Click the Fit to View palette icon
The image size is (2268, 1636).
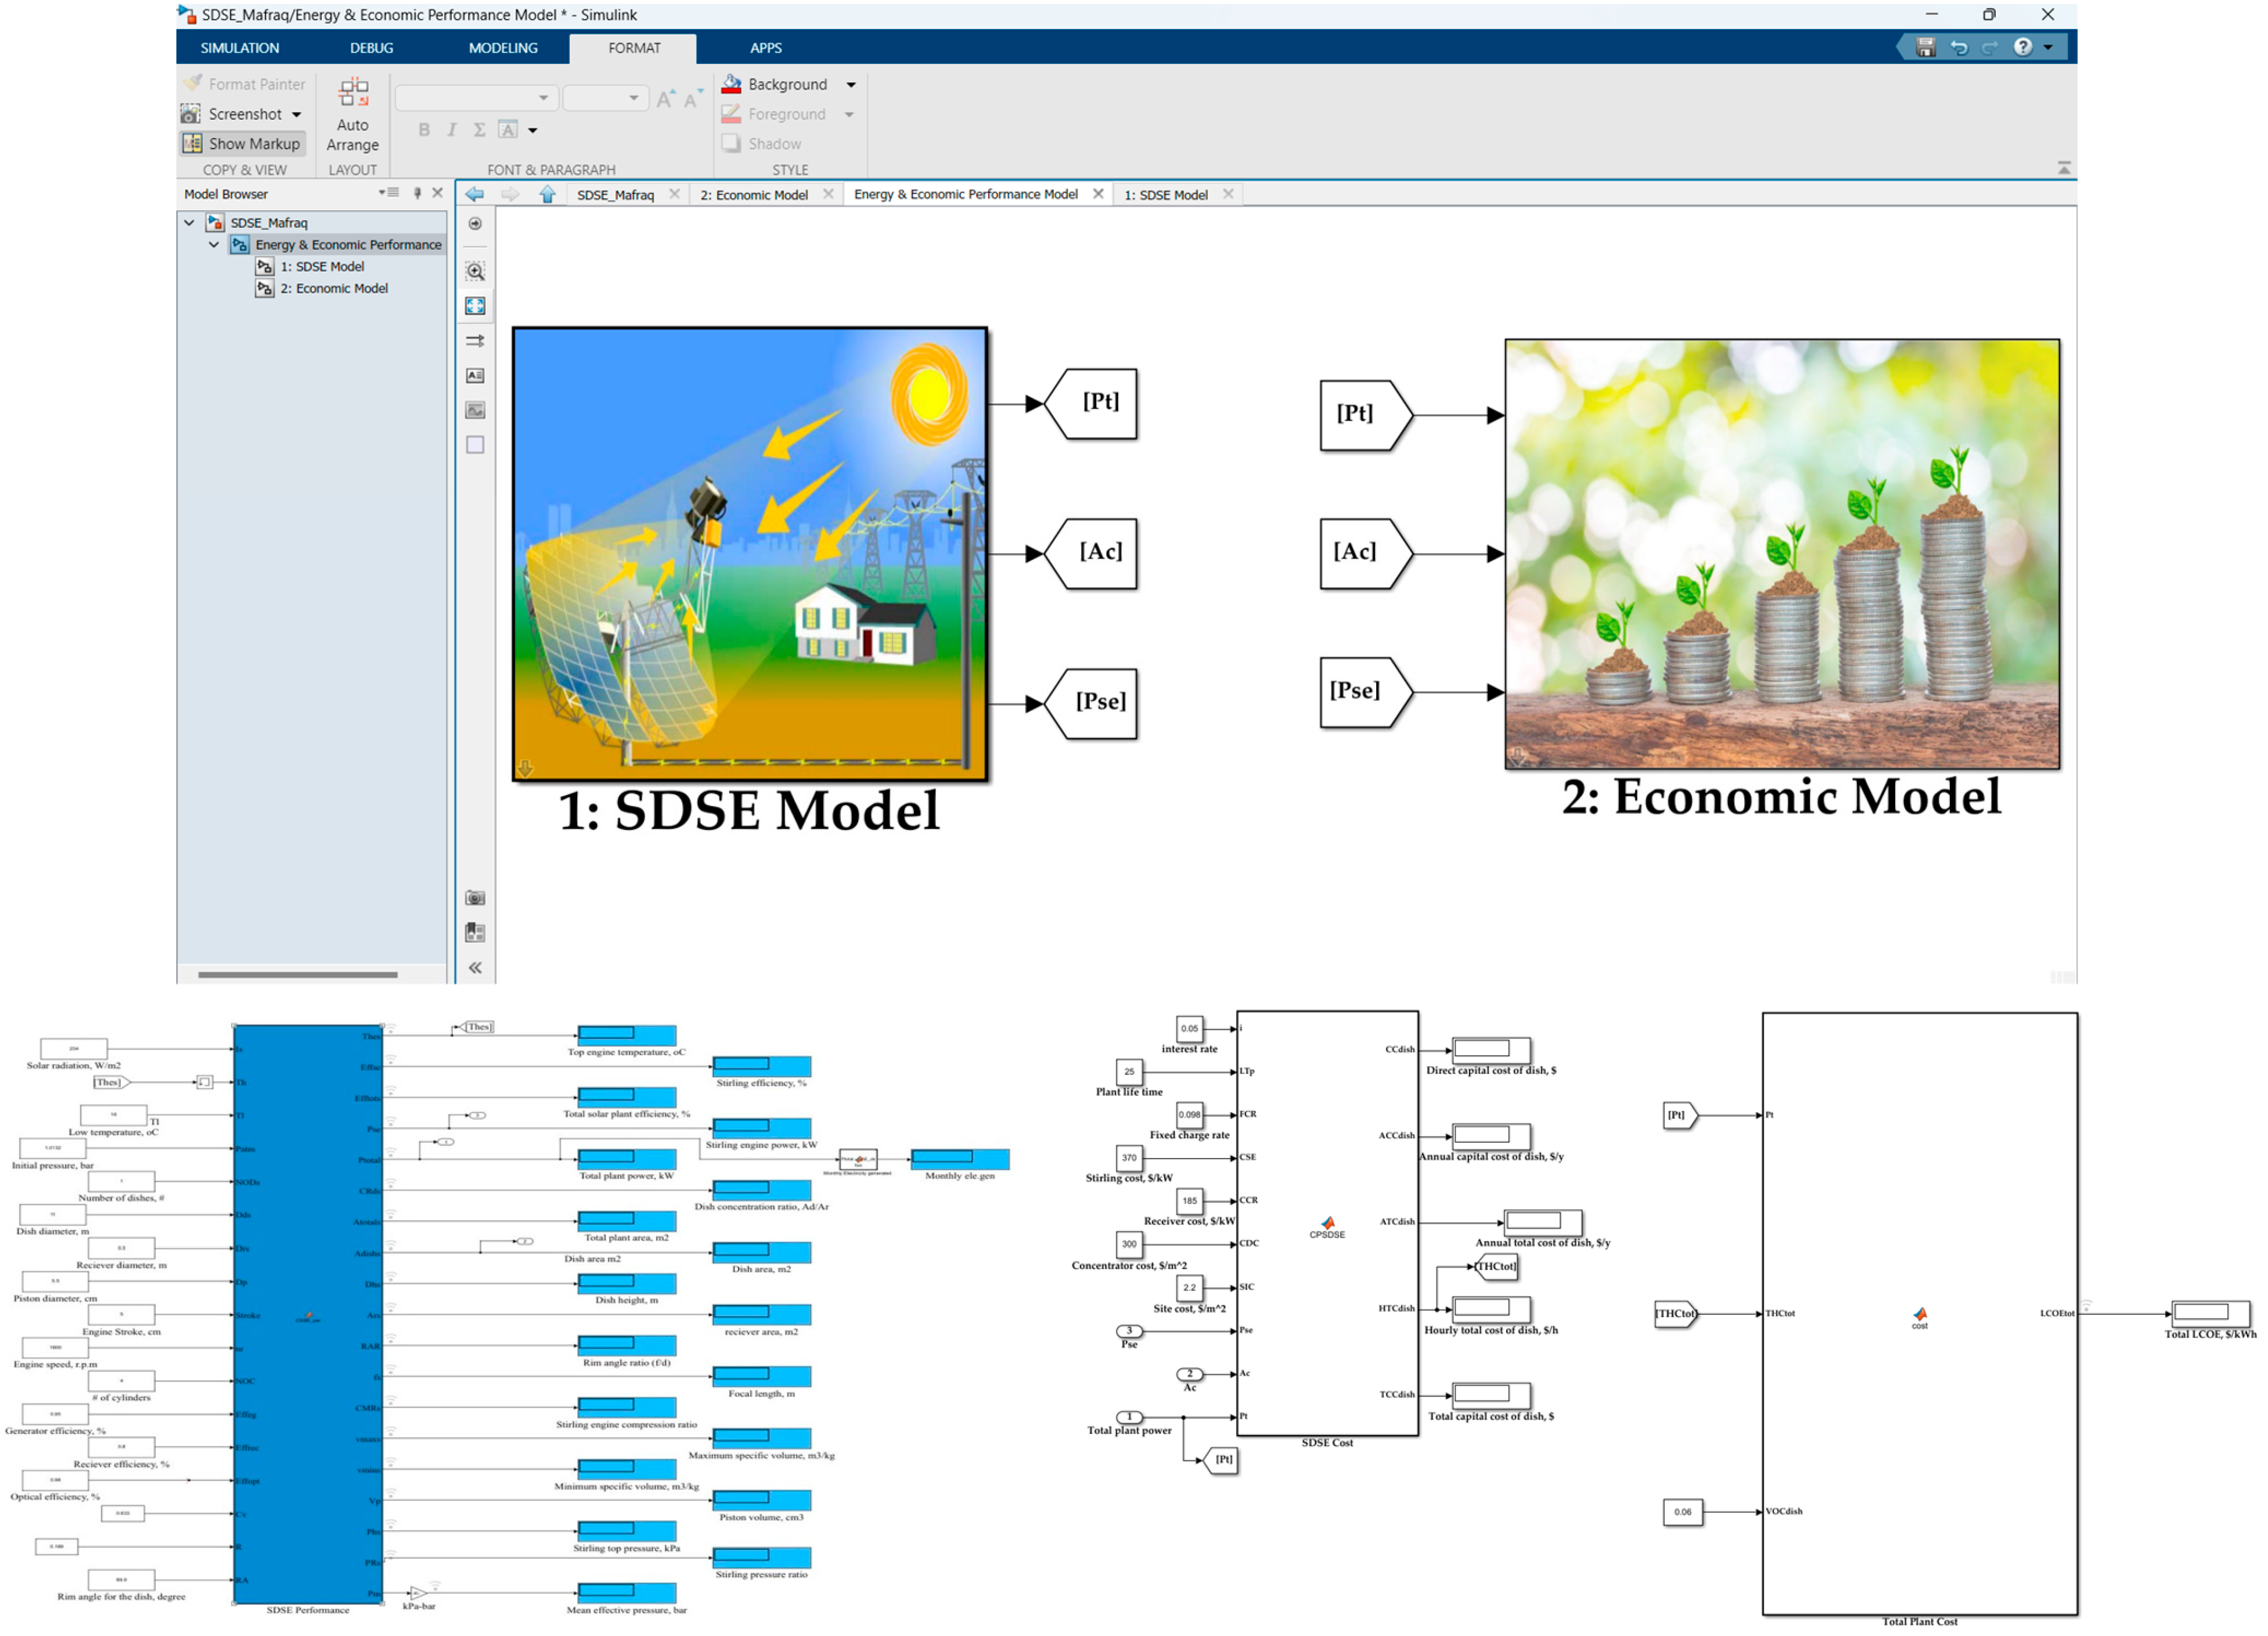pos(475,306)
